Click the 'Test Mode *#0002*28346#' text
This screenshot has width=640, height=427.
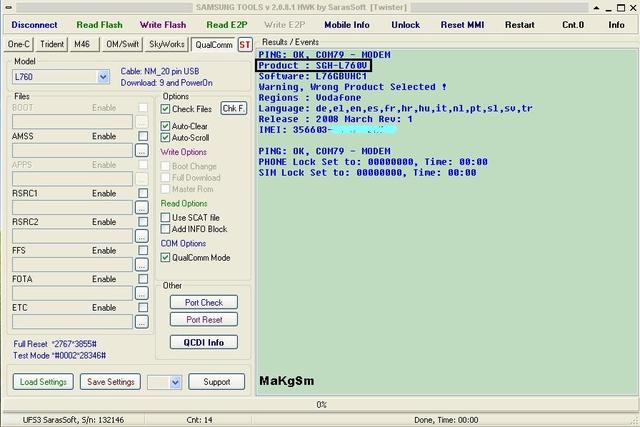pyautogui.click(x=60, y=356)
